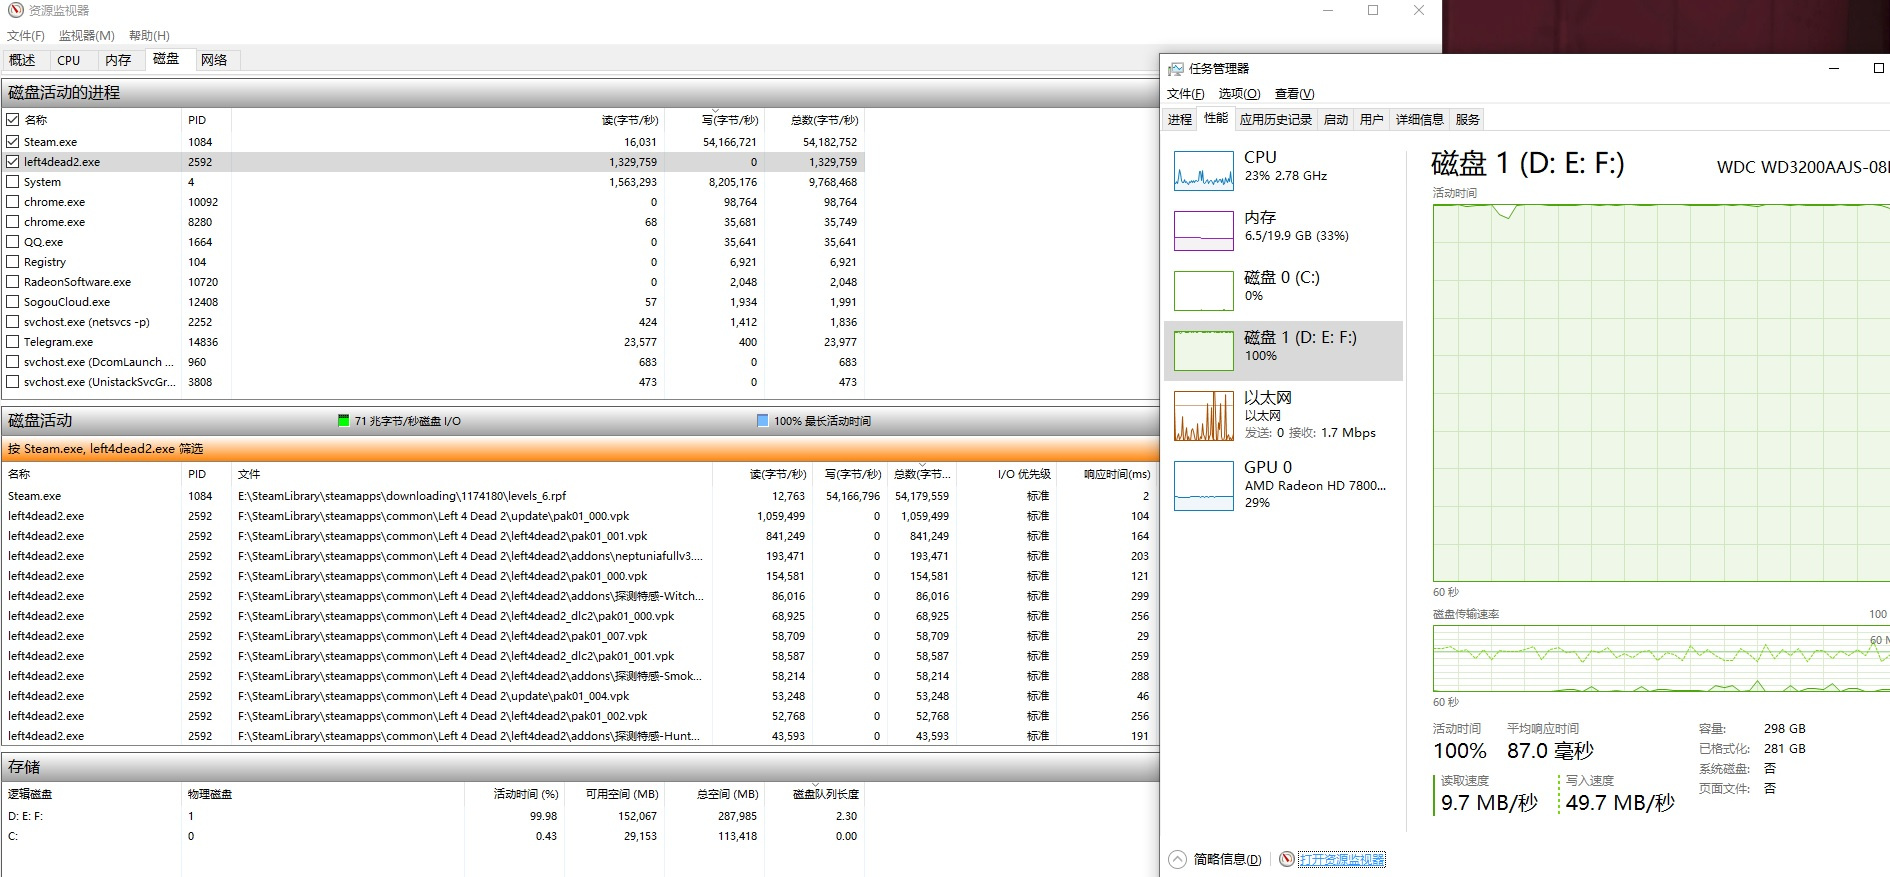The image size is (1890, 877).
Task: Check the RadeonSoftware.exe checkbox
Action: point(13,282)
